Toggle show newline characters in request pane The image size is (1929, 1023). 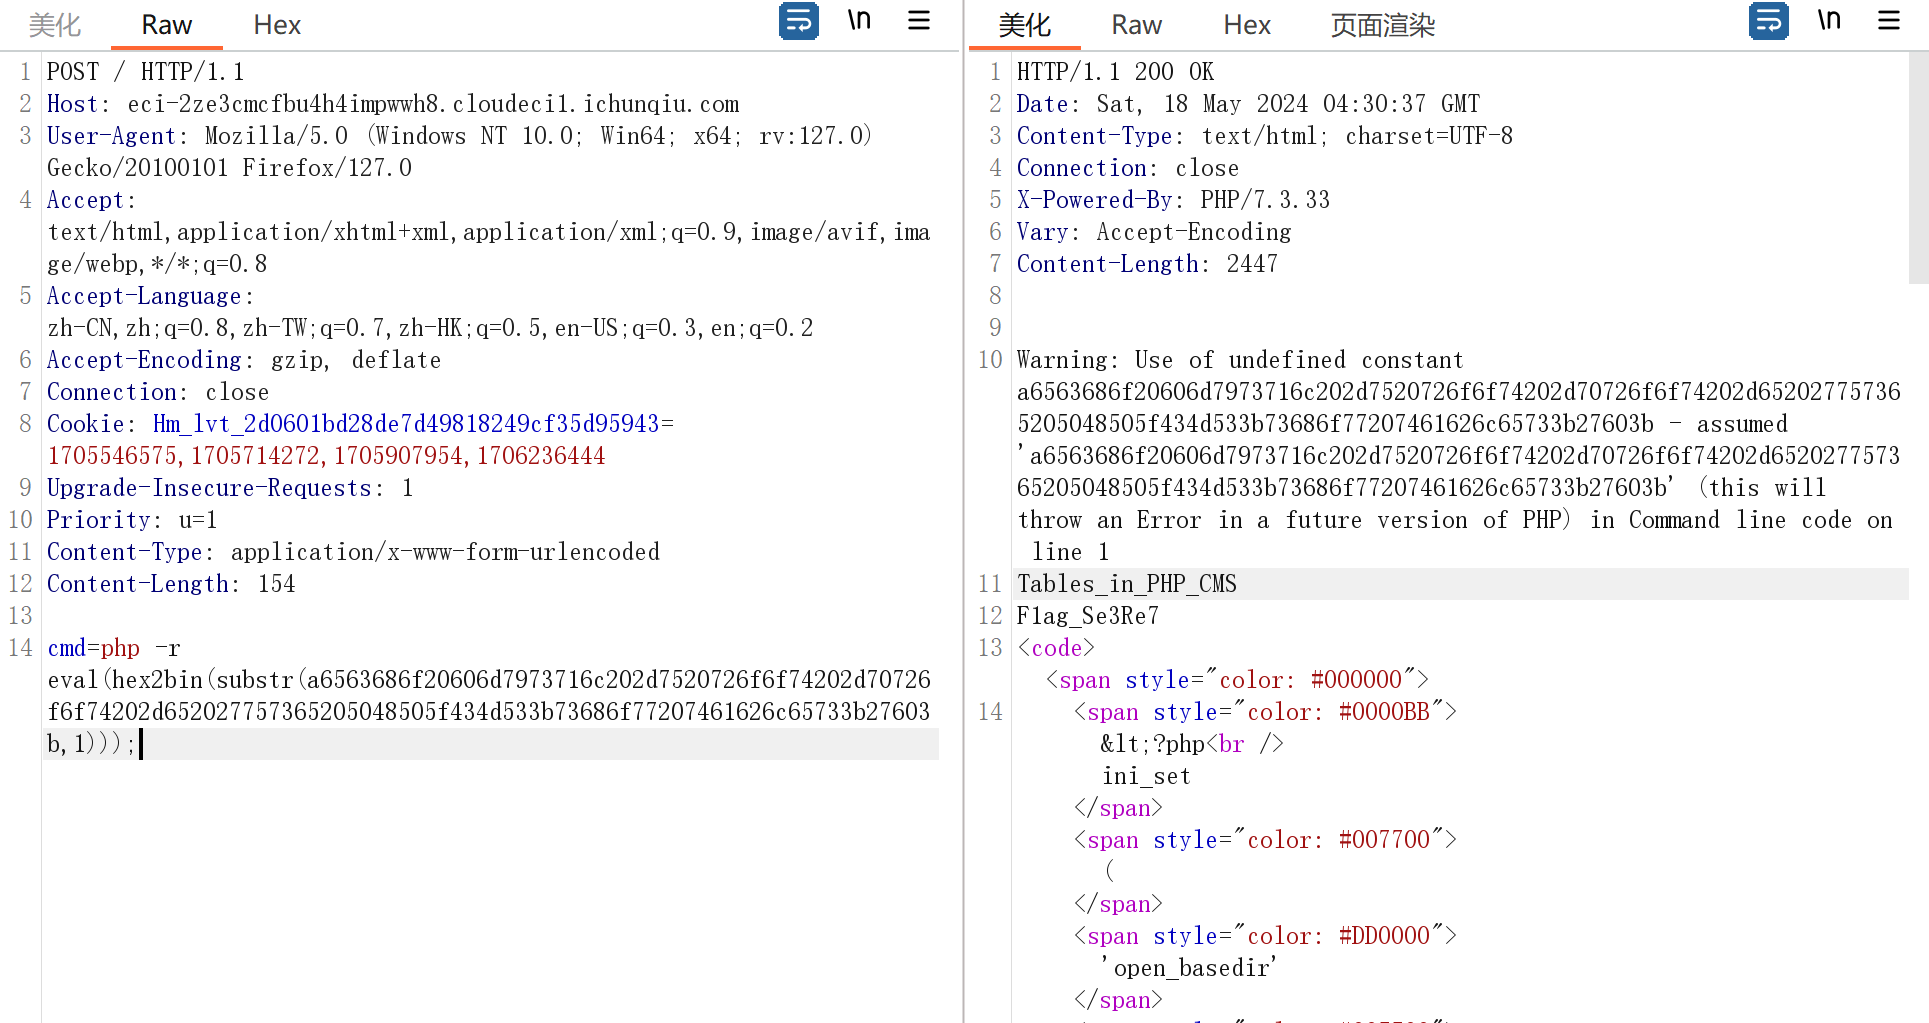coord(859,21)
